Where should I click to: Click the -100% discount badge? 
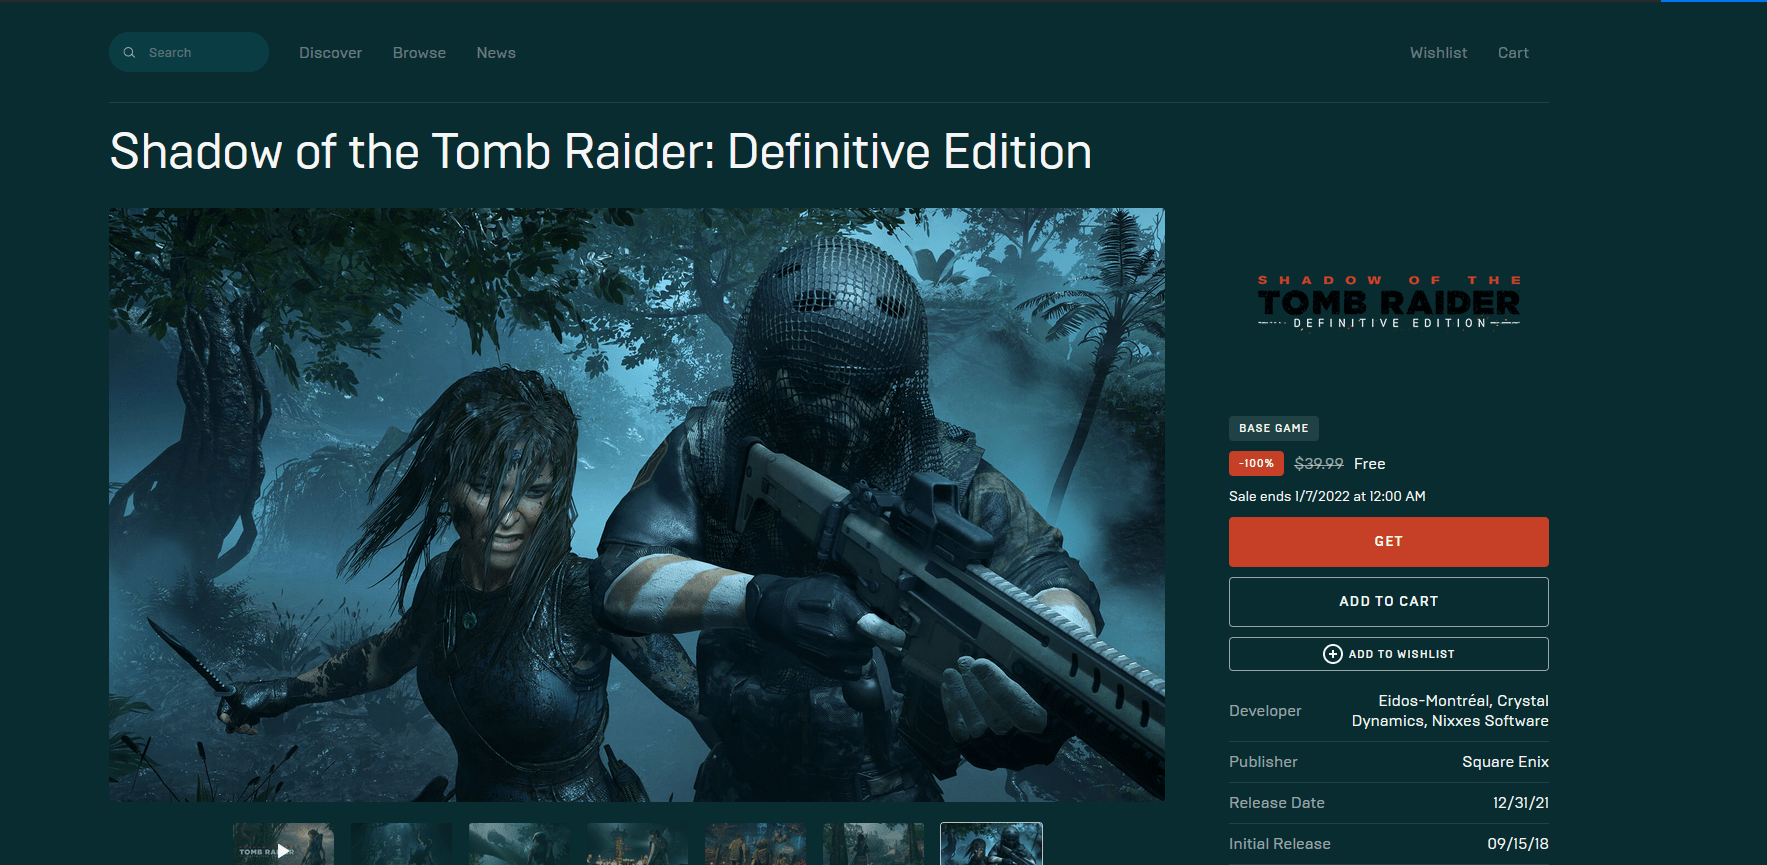coord(1256,464)
